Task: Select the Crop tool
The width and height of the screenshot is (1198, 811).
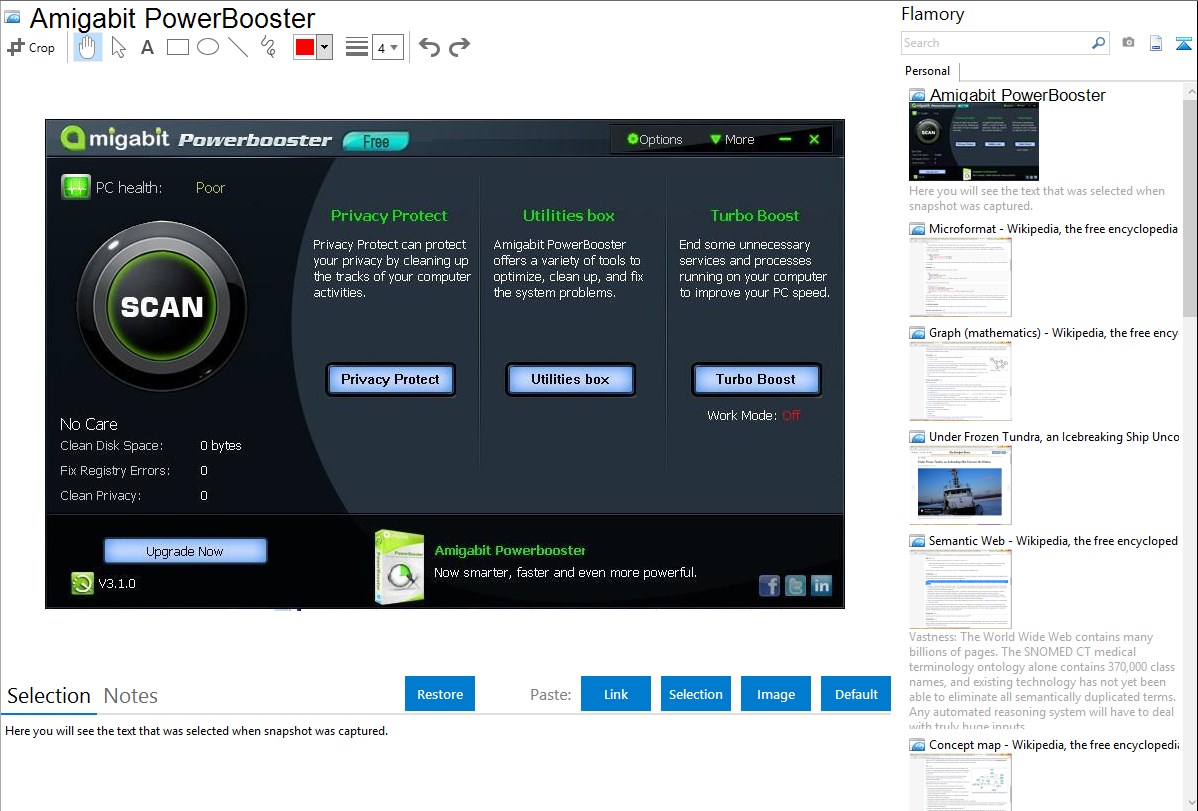Action: 31,47
